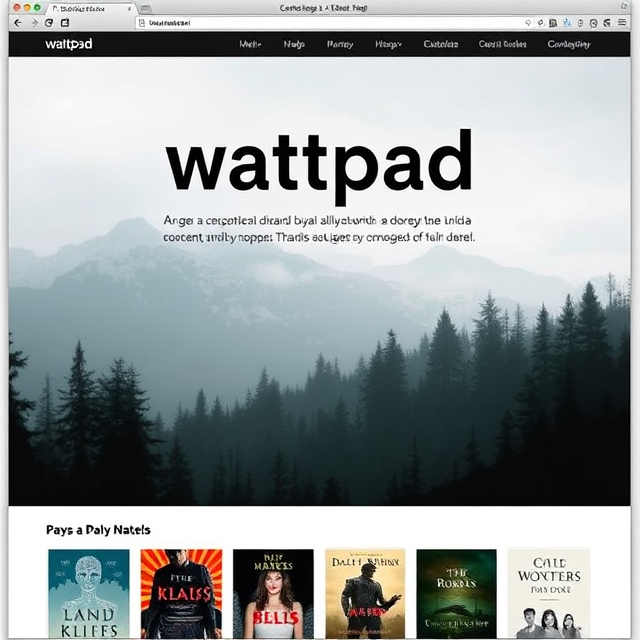Open the third item of the black navigation bar
The image size is (640, 640).
pyautogui.click(x=340, y=44)
